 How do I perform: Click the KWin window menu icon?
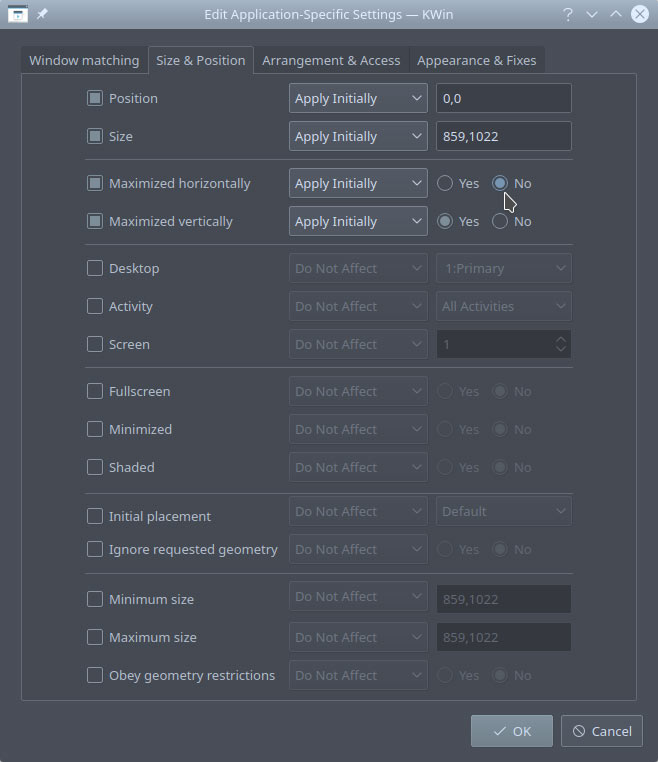tap(17, 15)
